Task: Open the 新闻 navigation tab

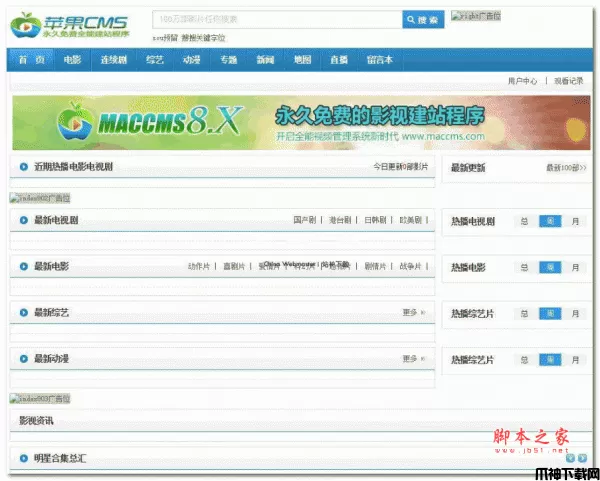Action: (265, 60)
